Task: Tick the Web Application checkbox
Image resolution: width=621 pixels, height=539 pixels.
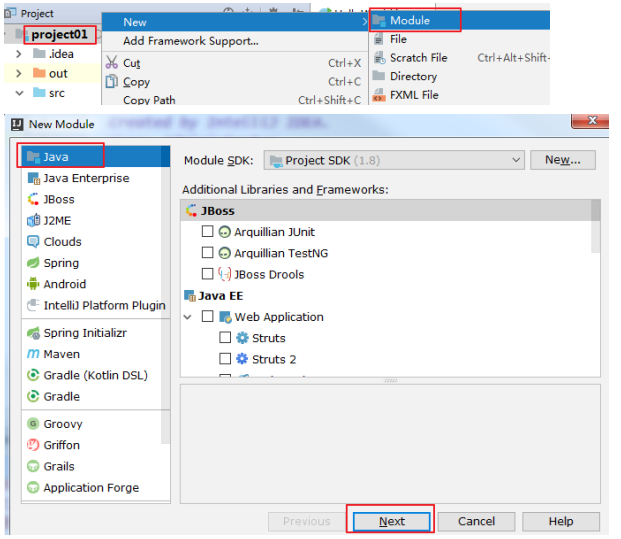Action: pyautogui.click(x=208, y=316)
